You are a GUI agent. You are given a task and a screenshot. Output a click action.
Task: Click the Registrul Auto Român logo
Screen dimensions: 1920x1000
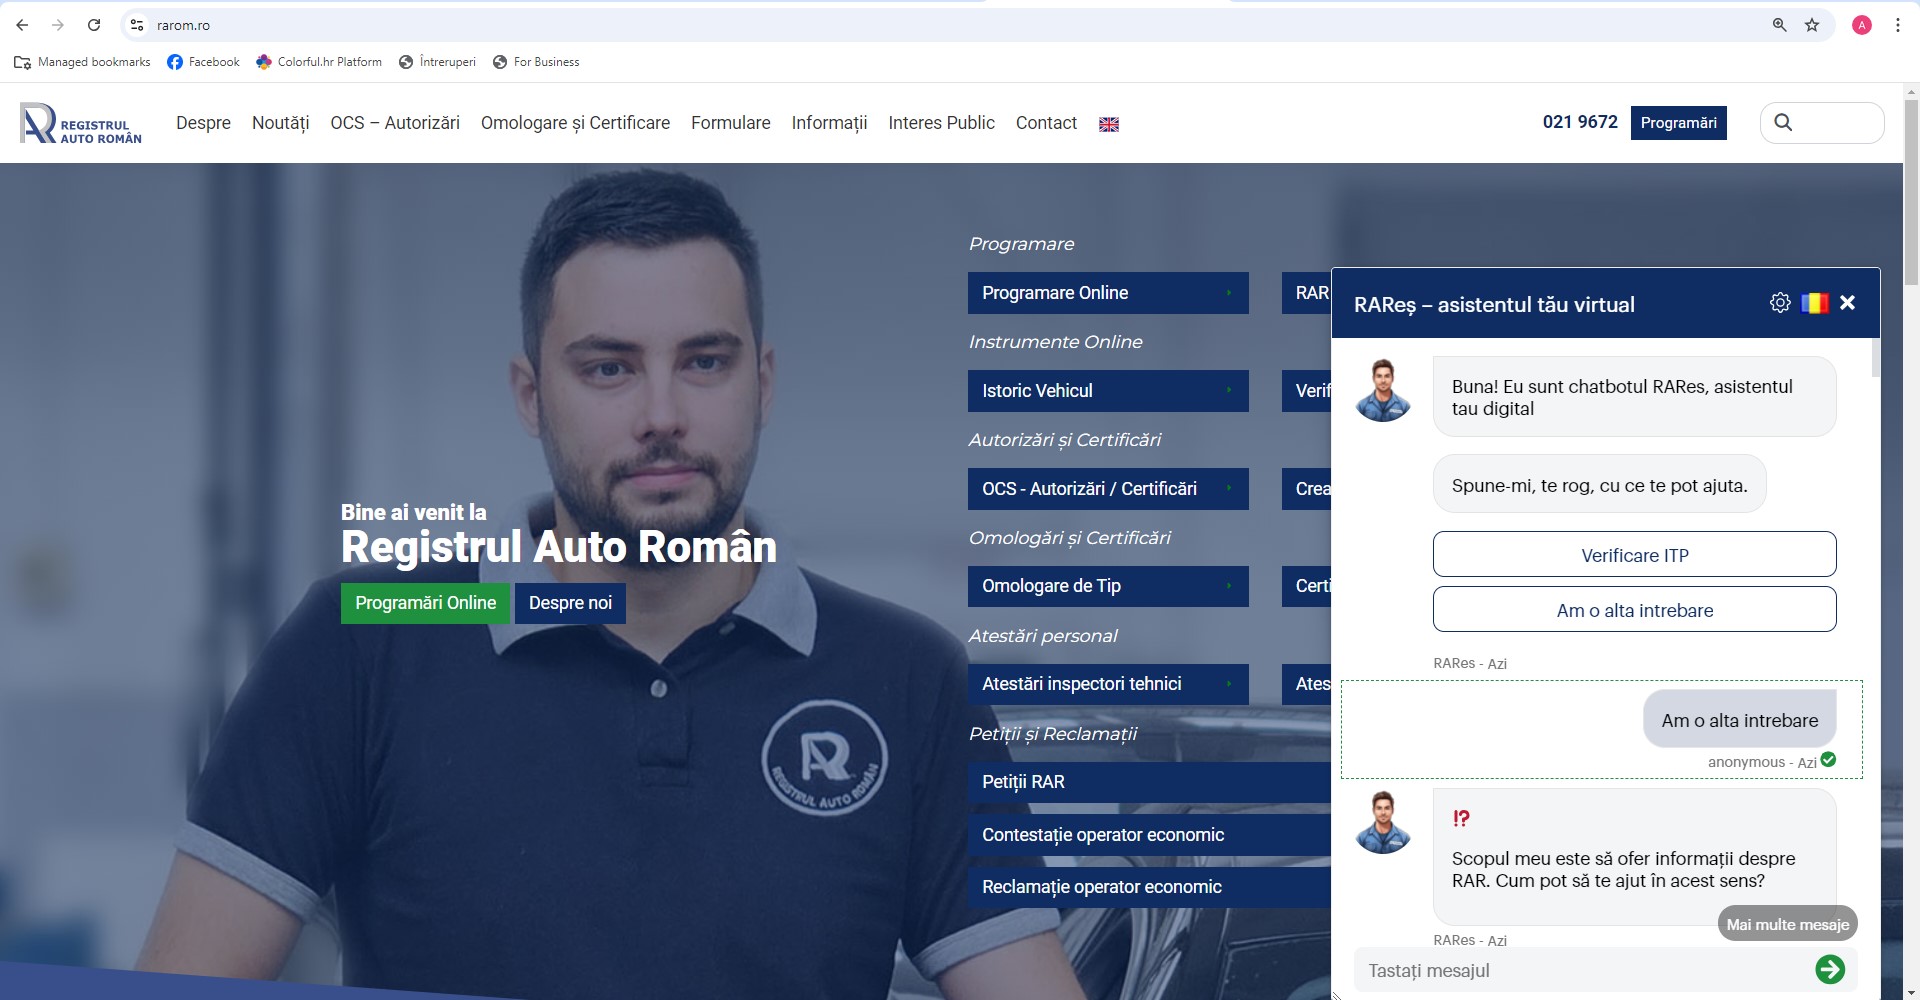pos(81,123)
